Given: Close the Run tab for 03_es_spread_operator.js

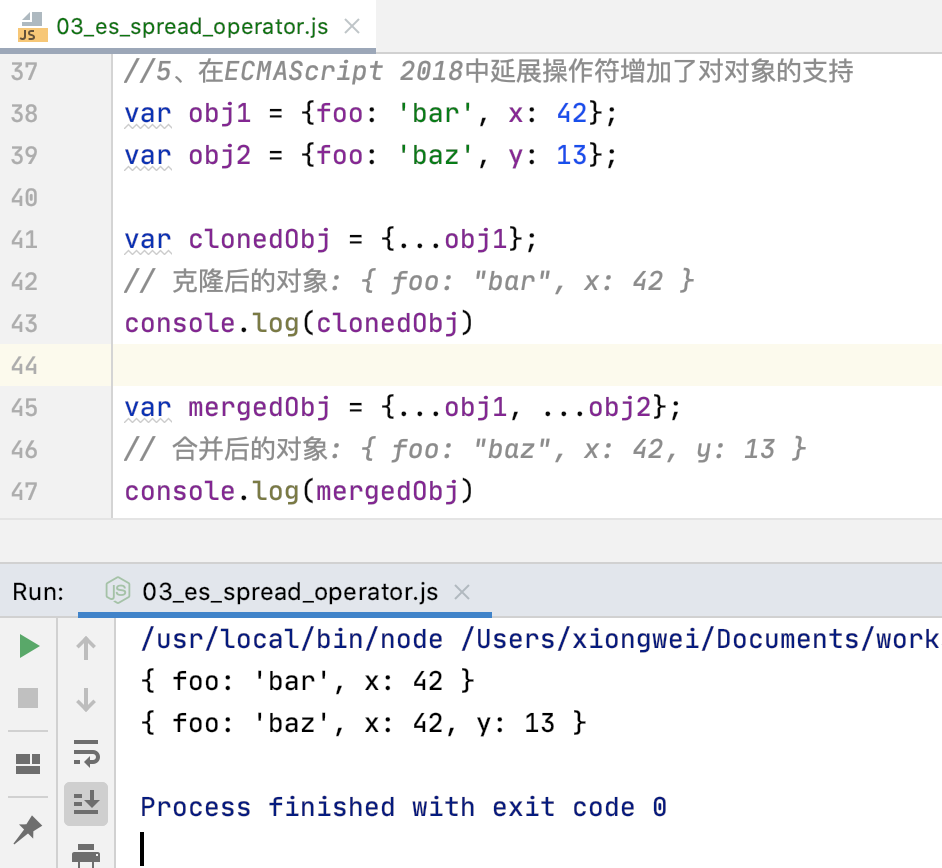Looking at the screenshot, I should click(462, 592).
